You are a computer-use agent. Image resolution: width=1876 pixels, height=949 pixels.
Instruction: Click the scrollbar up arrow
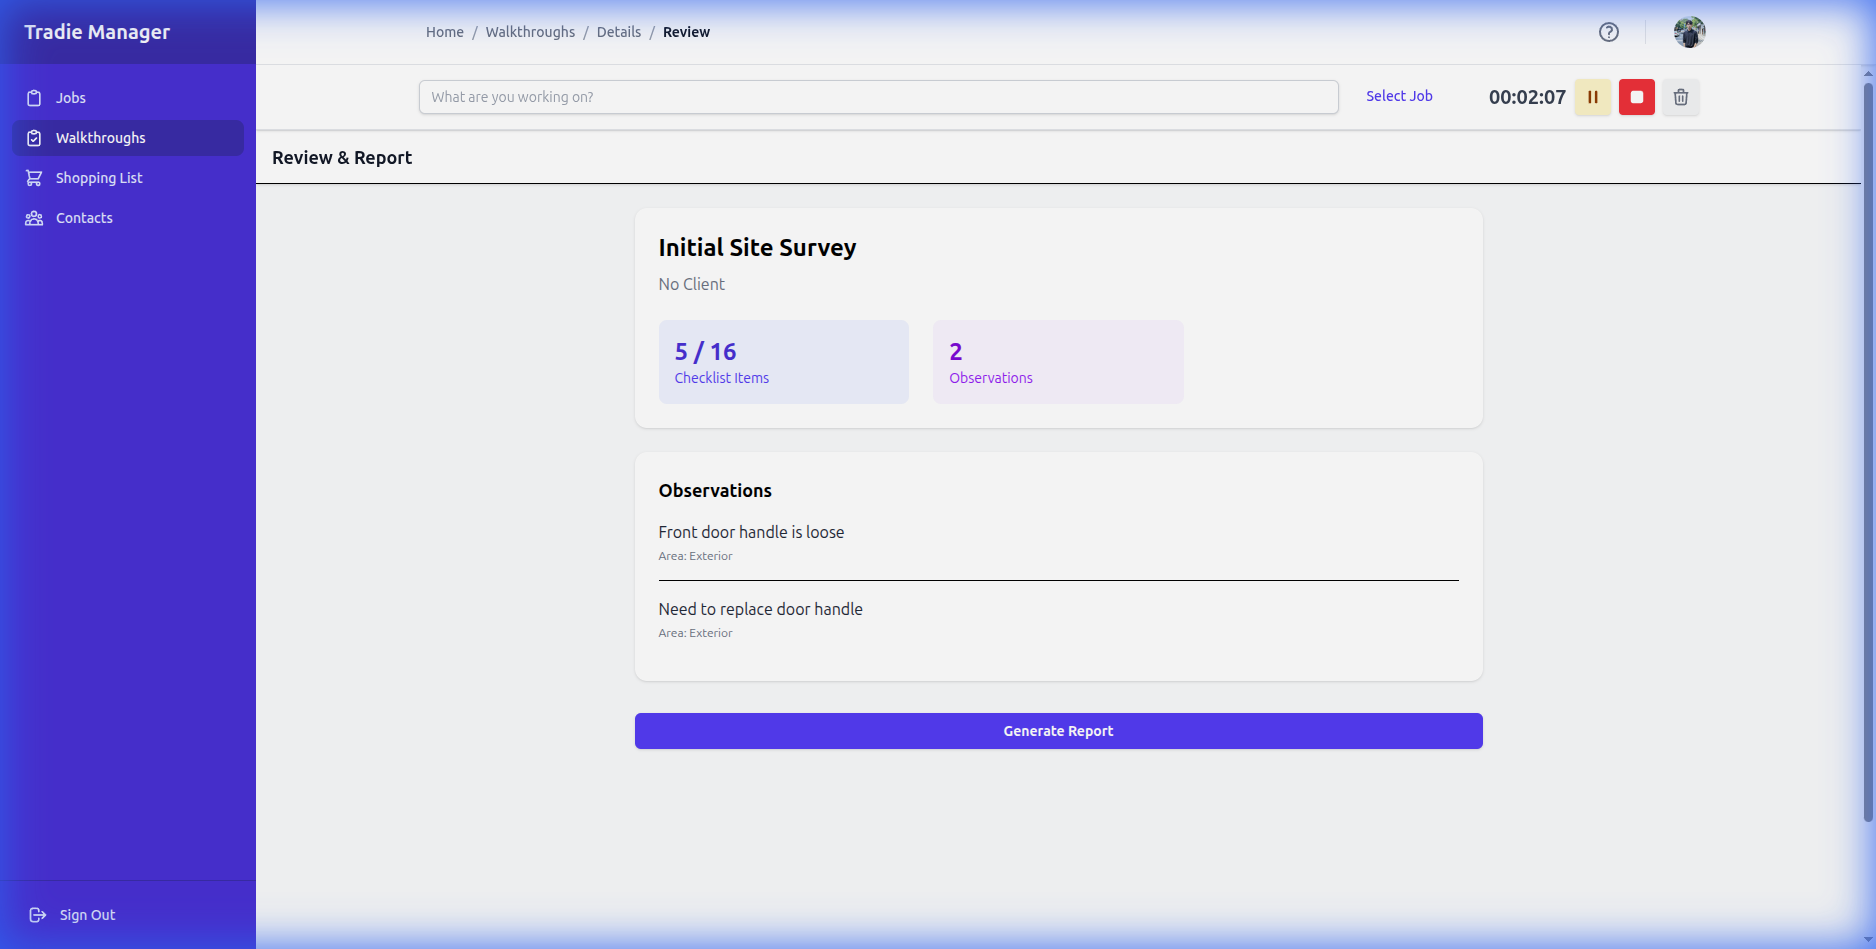click(x=1867, y=72)
